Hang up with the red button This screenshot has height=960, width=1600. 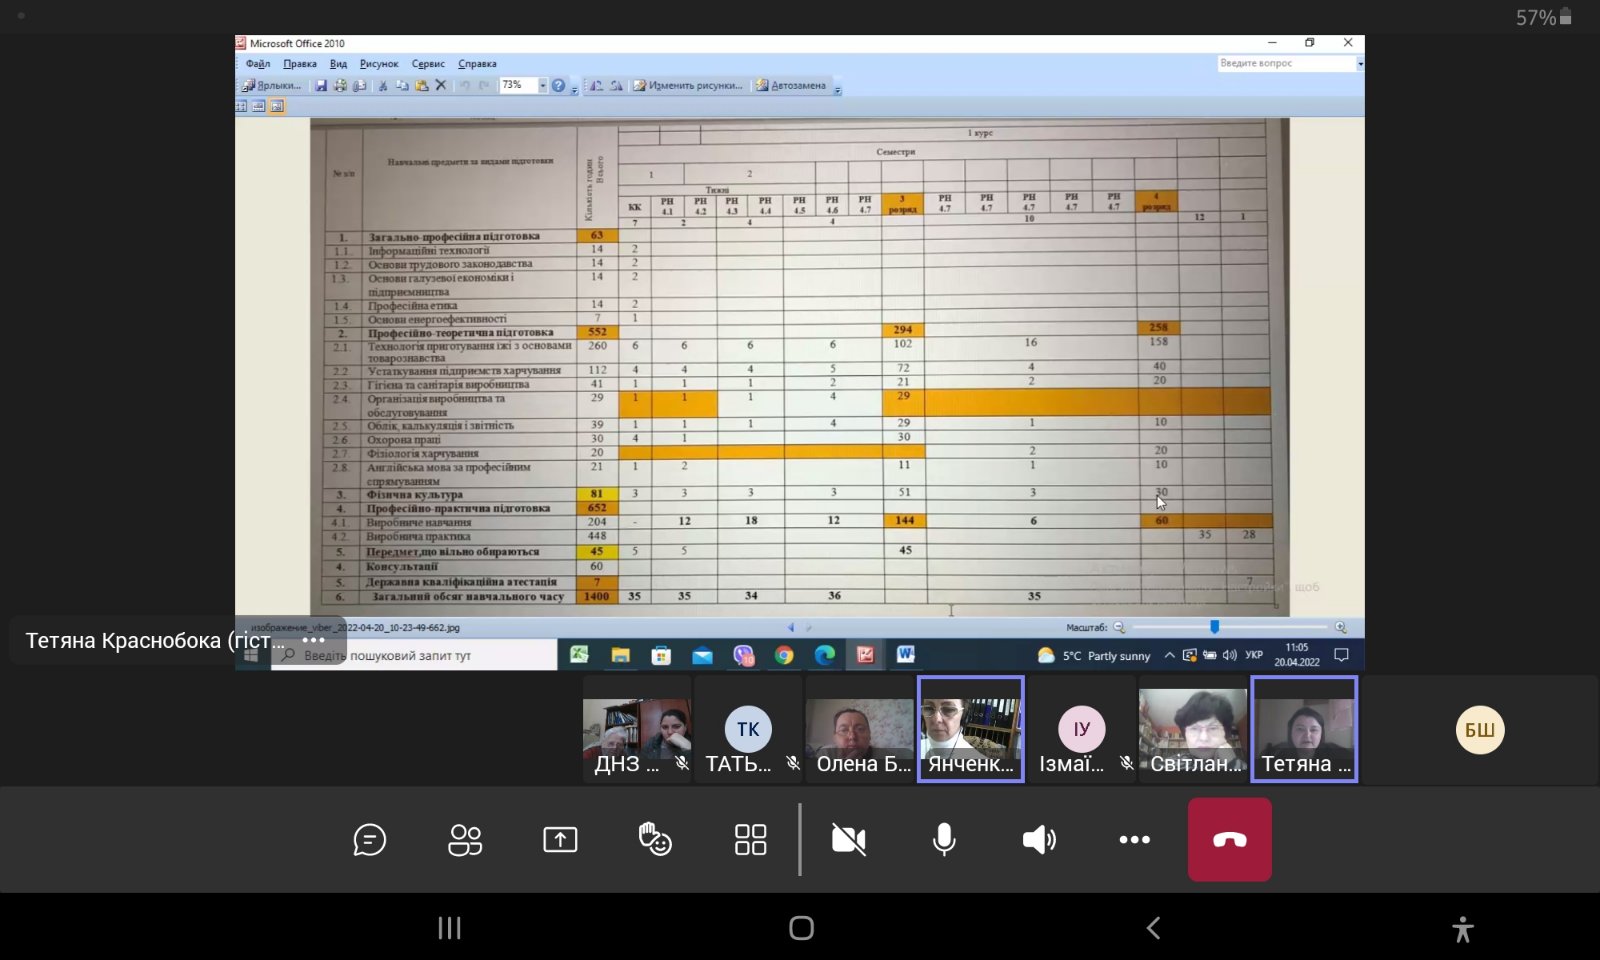(x=1229, y=840)
